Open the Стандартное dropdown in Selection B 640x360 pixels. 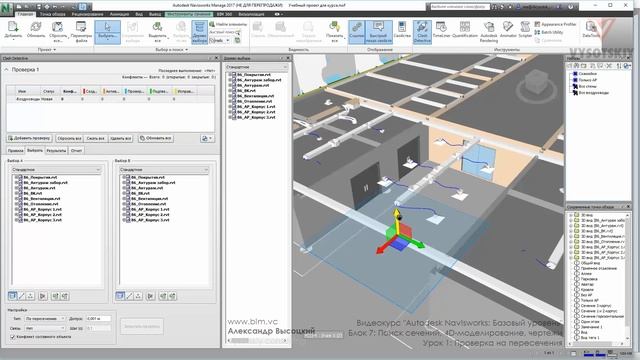(164, 169)
